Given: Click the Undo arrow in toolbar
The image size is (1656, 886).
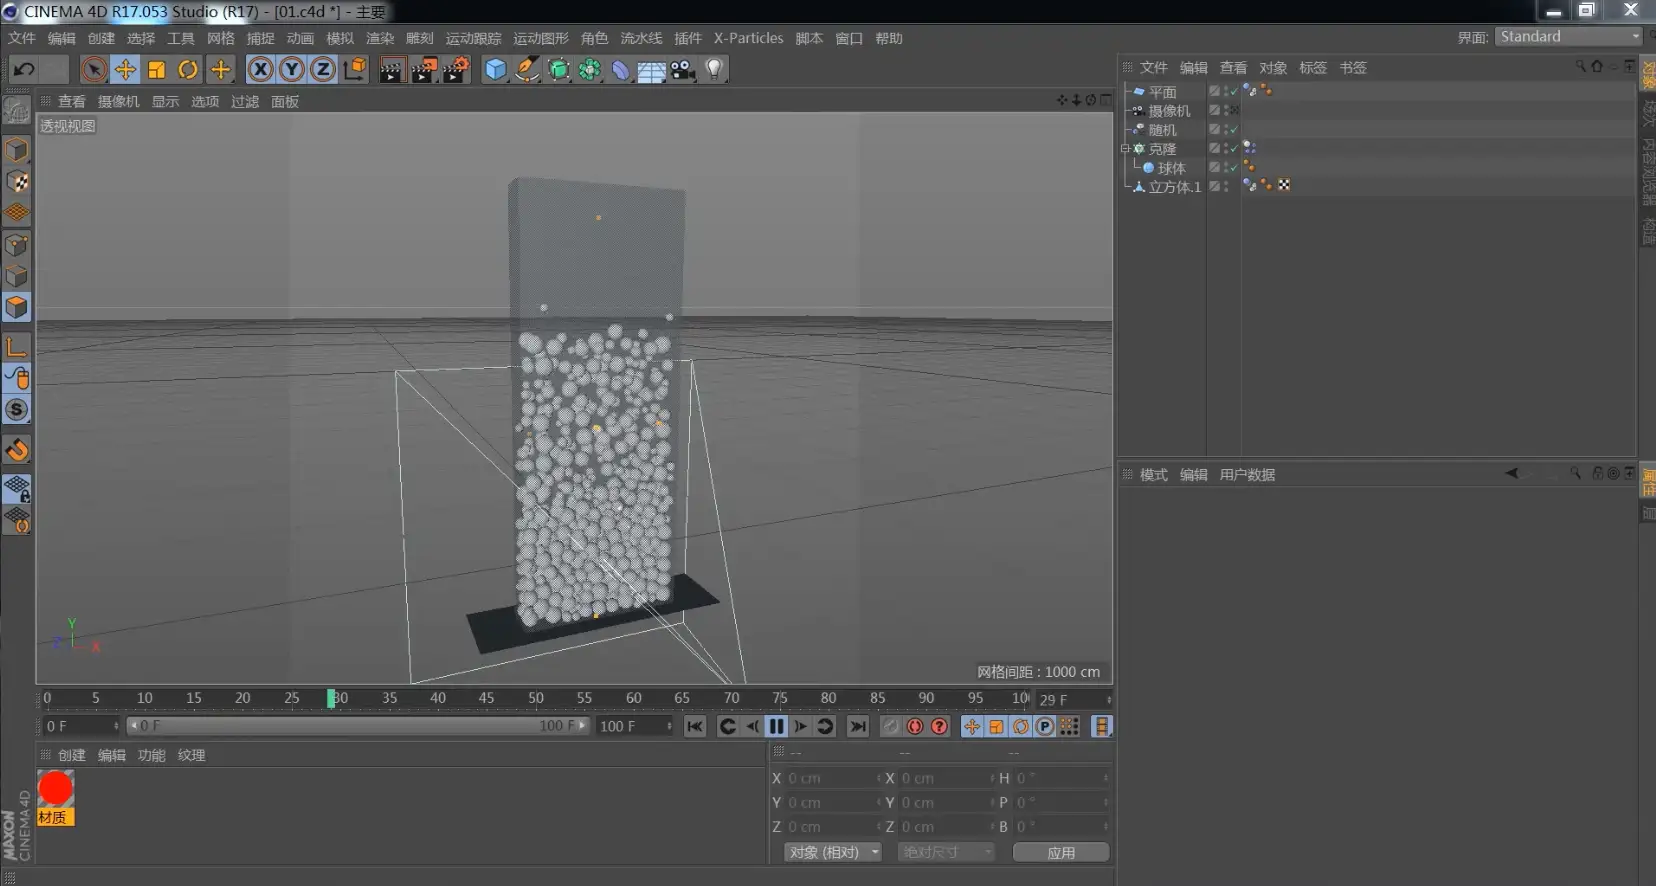Looking at the screenshot, I should 24,69.
